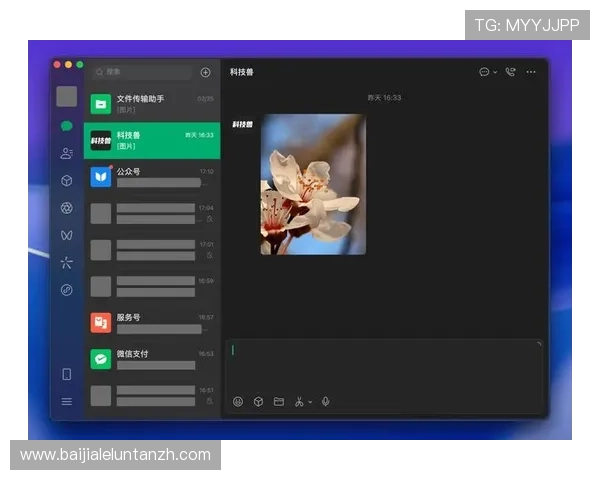
Task: Select the 科技兽 chat in the list
Action: (152, 140)
